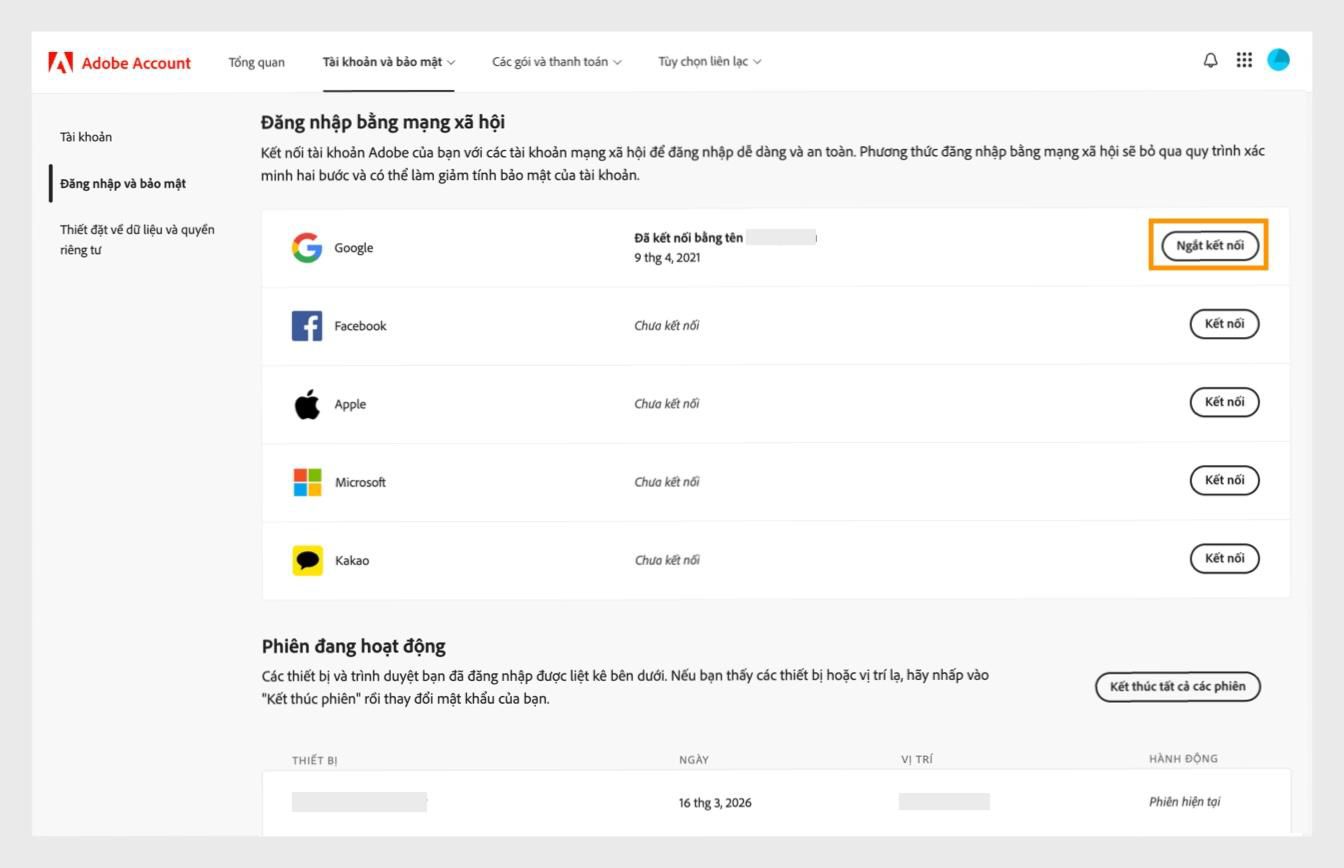Click the Google service name
This screenshot has width=1344, height=868.
354,248
